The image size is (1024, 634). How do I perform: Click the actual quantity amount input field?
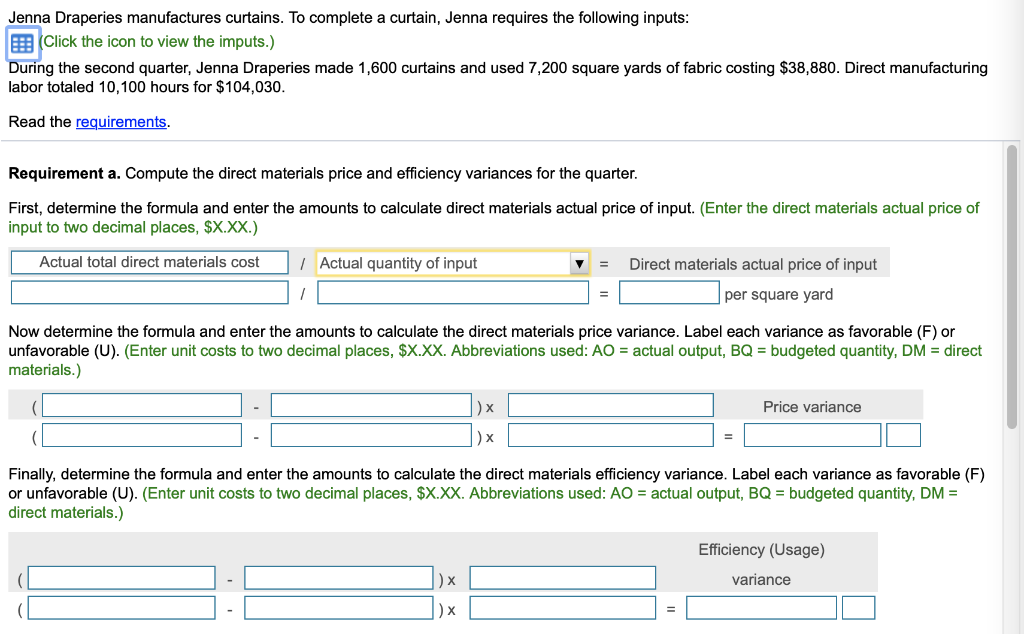click(452, 293)
